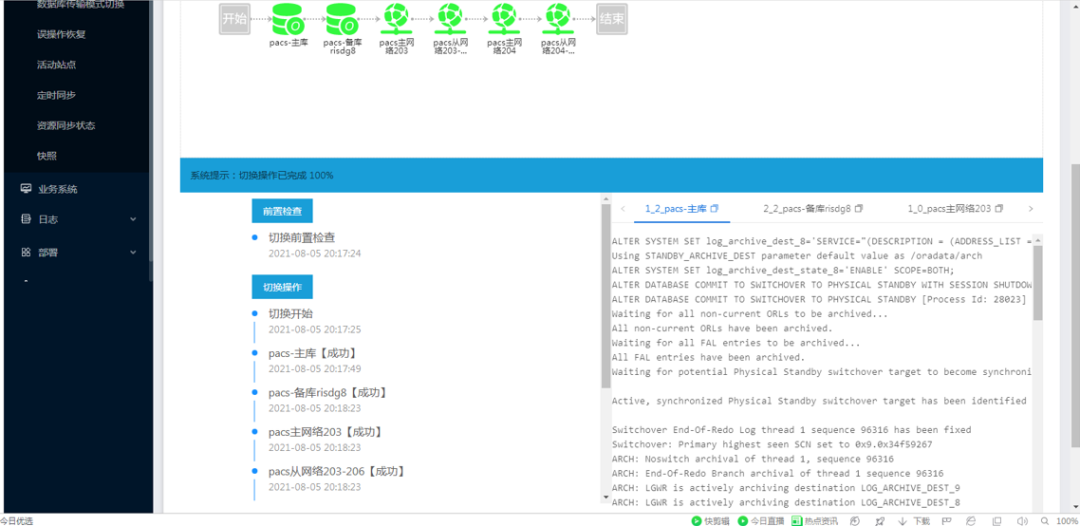
Task: Click the copy icon on 2_2_pacs-备库risdg8 tab
Action: [859, 209]
